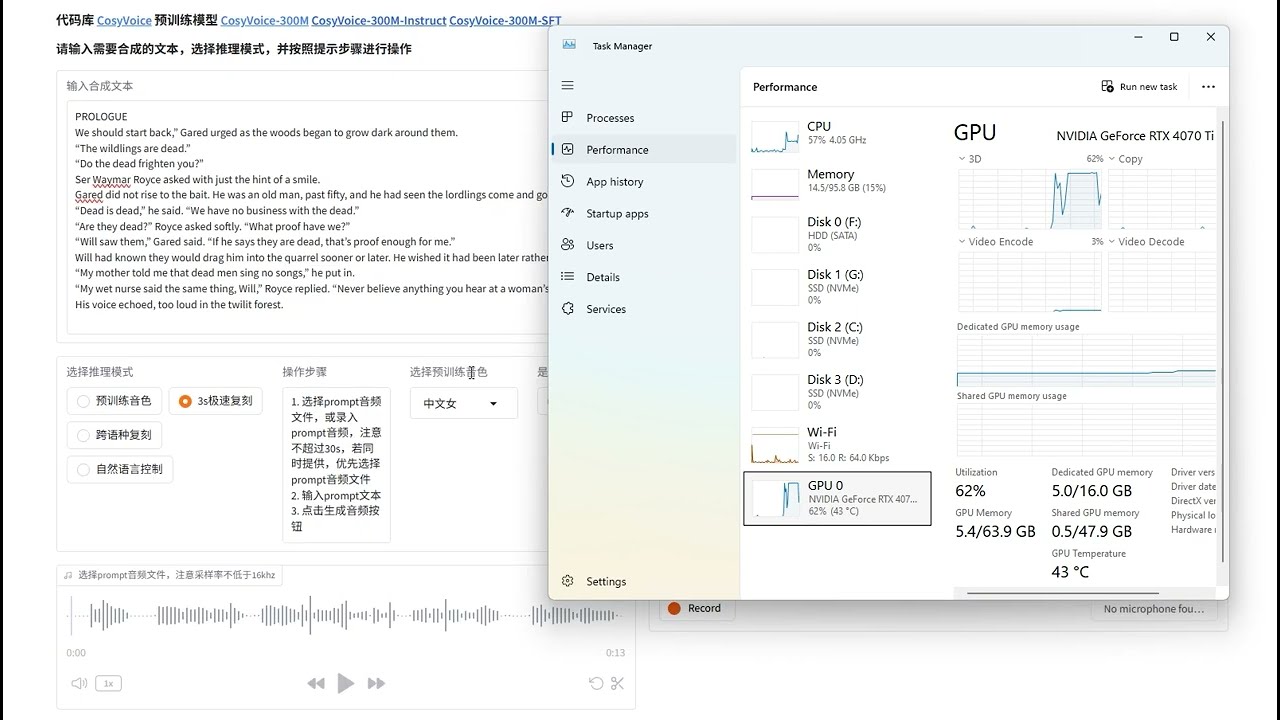
Task: Click the Run new task icon
Action: pyautogui.click(x=1107, y=87)
